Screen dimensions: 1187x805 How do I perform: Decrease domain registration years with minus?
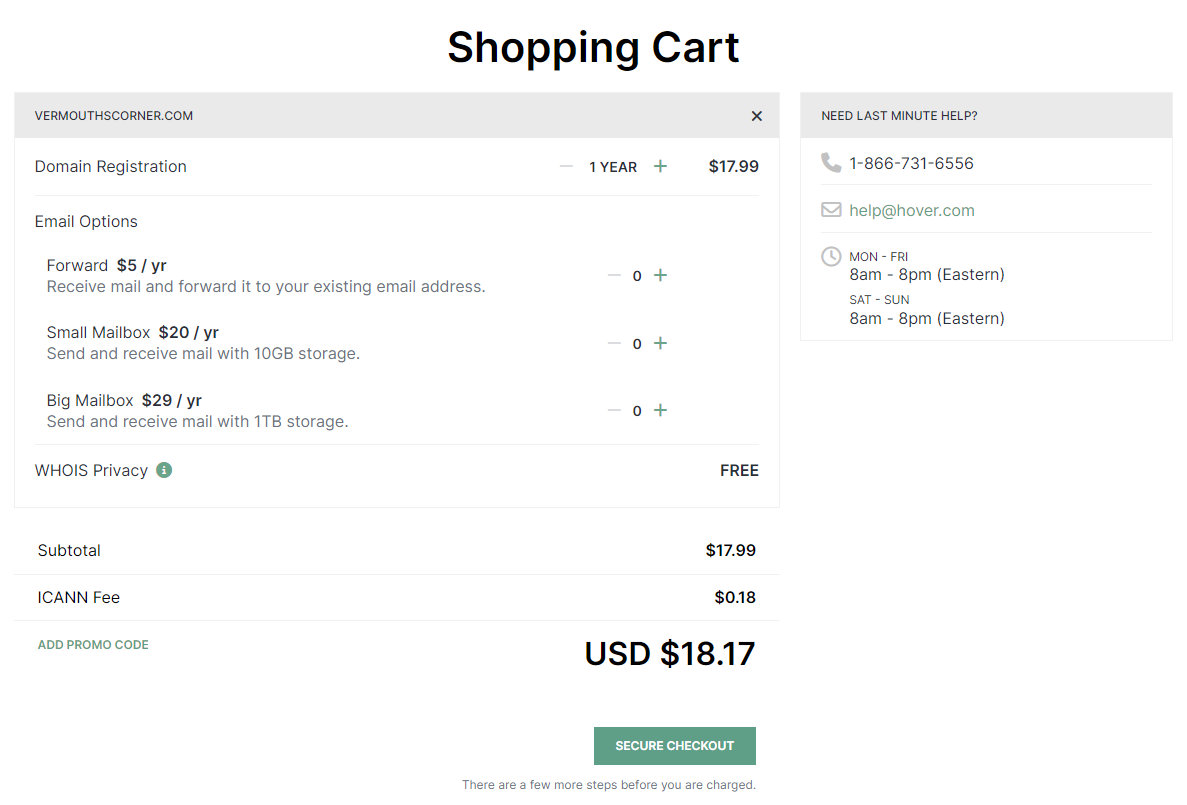point(566,166)
